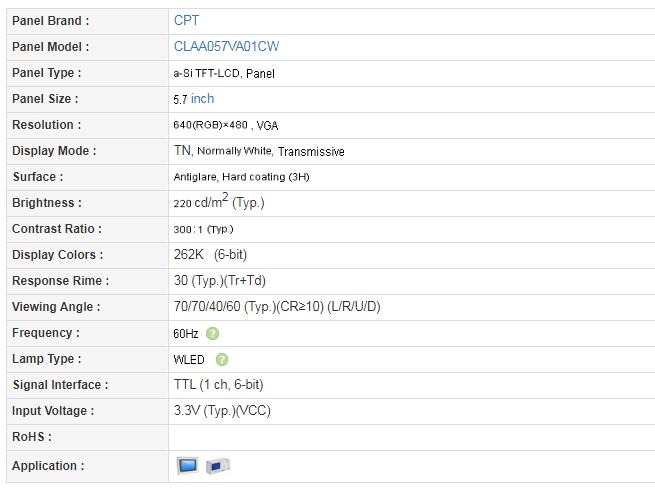Click the monitor application icon
This screenshot has width=655, height=491.
tap(187, 466)
